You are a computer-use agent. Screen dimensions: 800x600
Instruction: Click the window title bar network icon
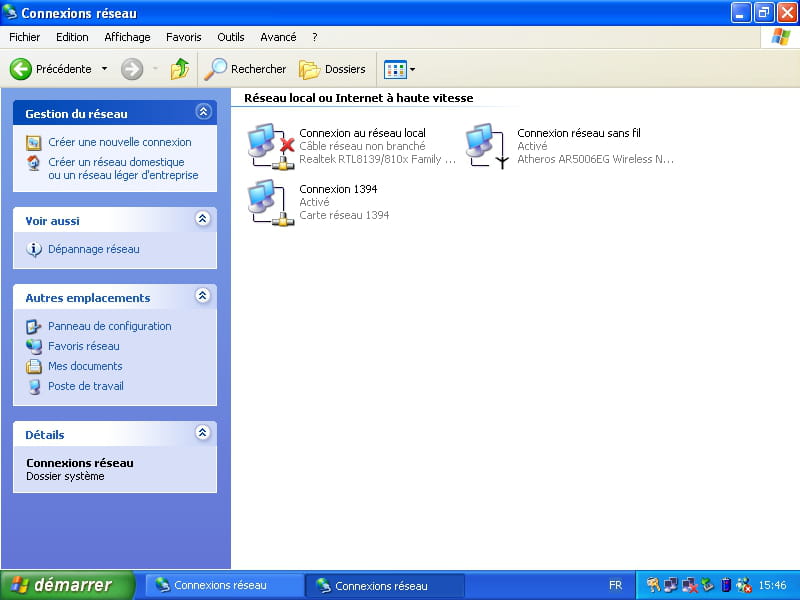[9, 12]
